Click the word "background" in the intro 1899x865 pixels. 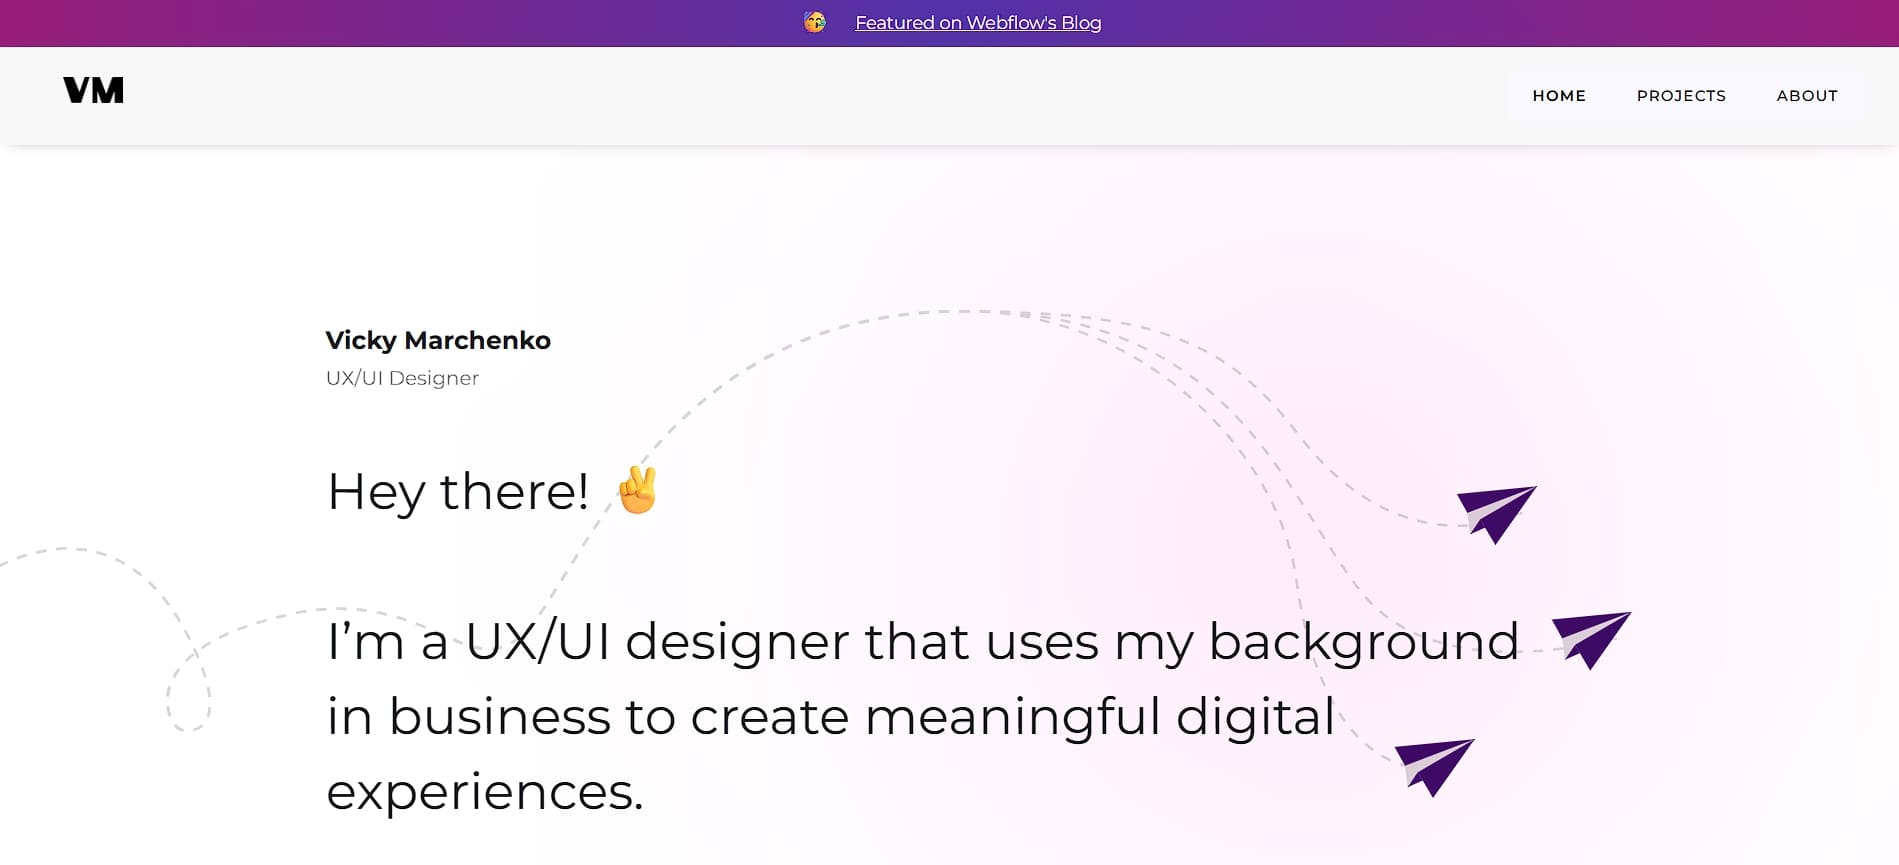coord(1363,642)
